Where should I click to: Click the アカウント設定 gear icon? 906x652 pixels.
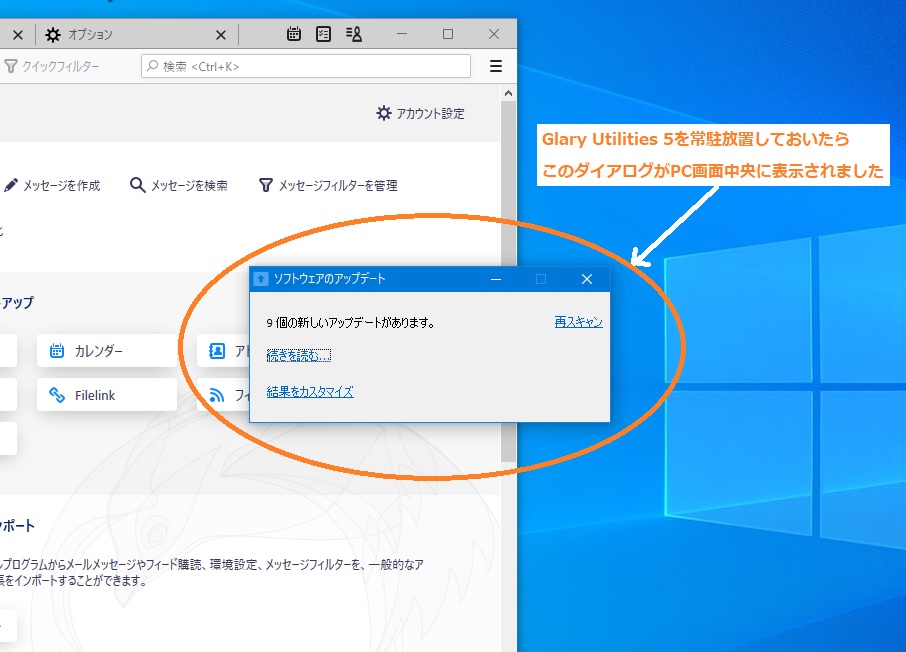pyautogui.click(x=384, y=113)
